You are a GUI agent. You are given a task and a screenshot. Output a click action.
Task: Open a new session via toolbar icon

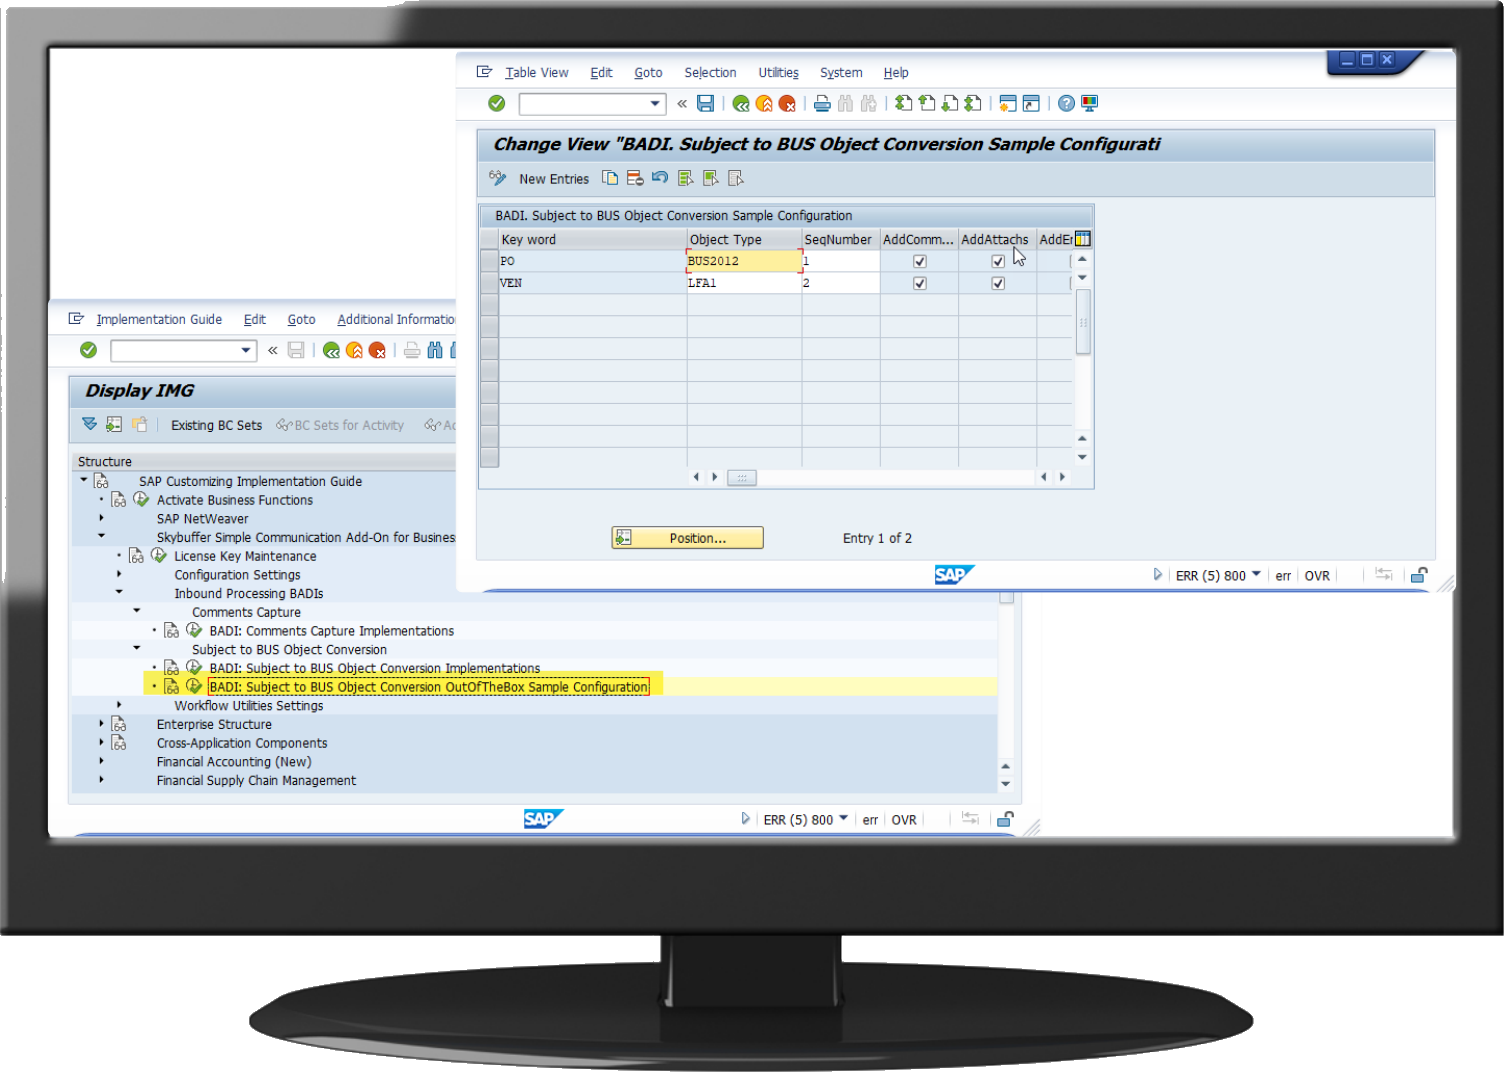pos(1008,103)
